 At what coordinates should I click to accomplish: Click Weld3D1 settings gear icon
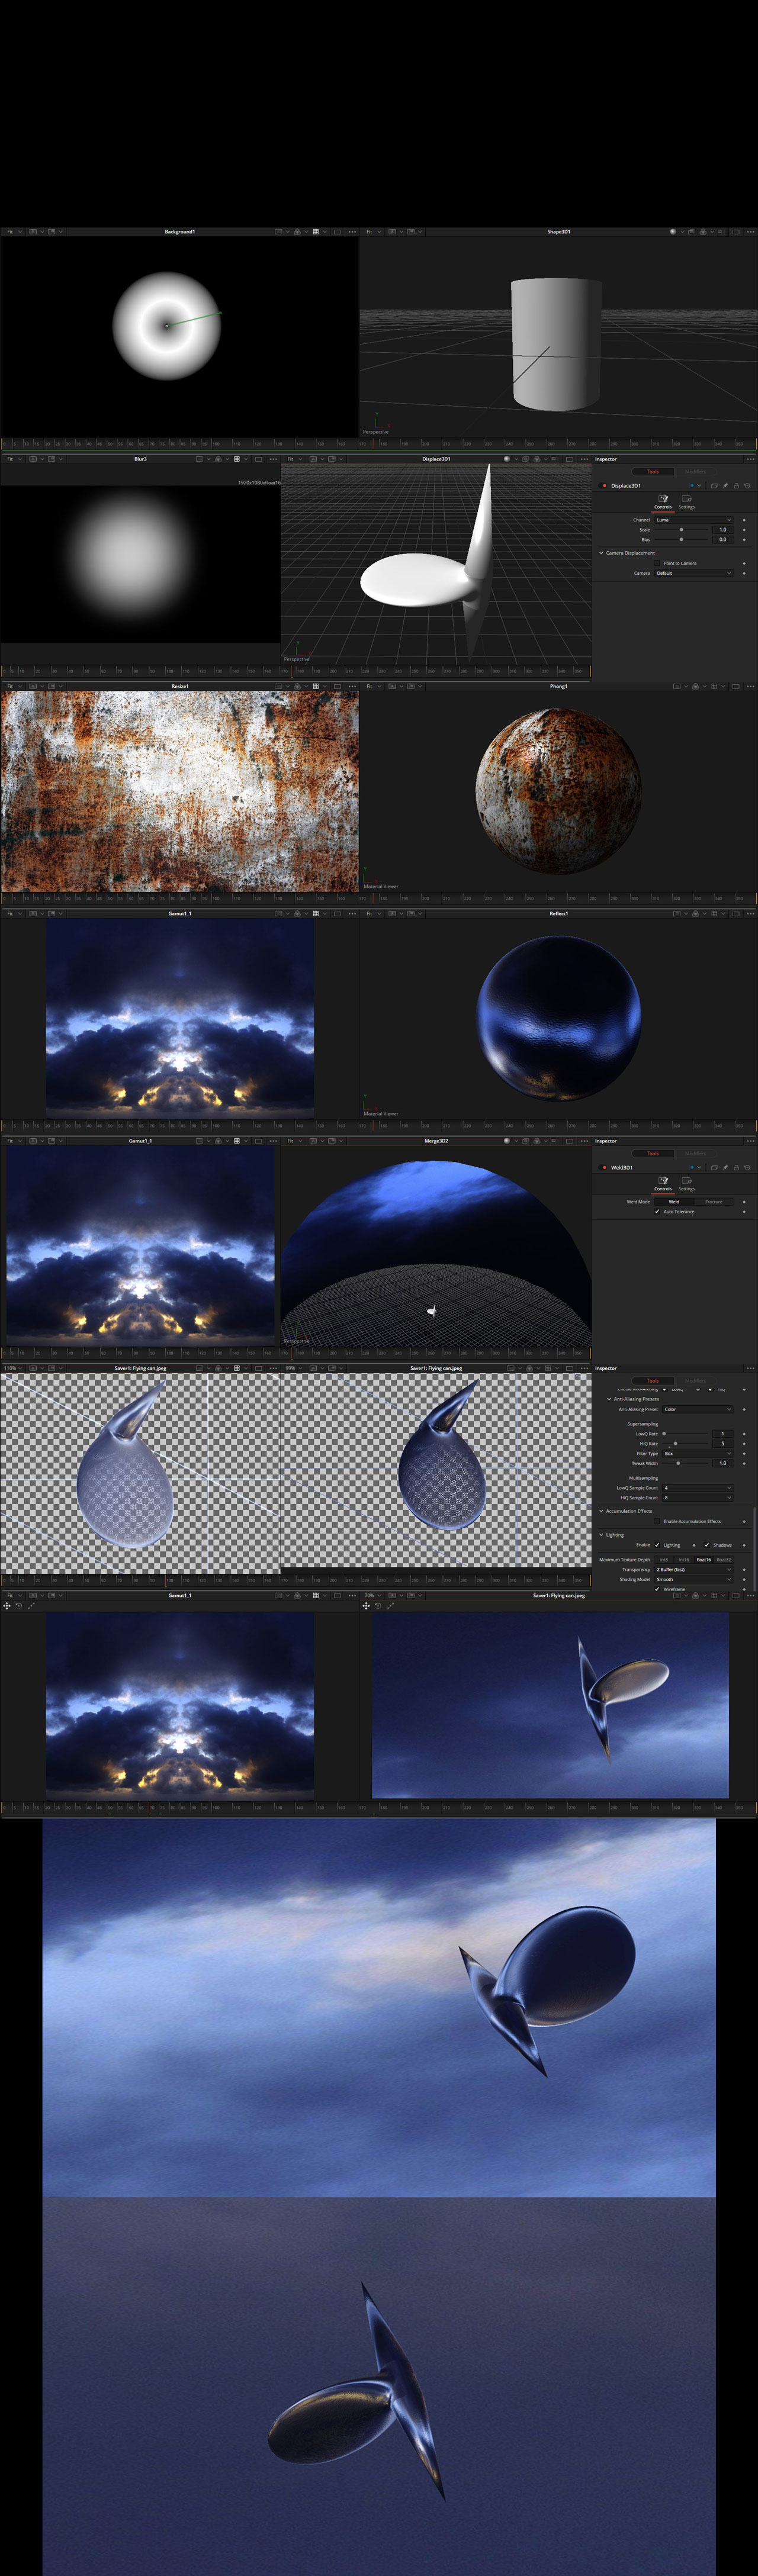pos(687,1180)
